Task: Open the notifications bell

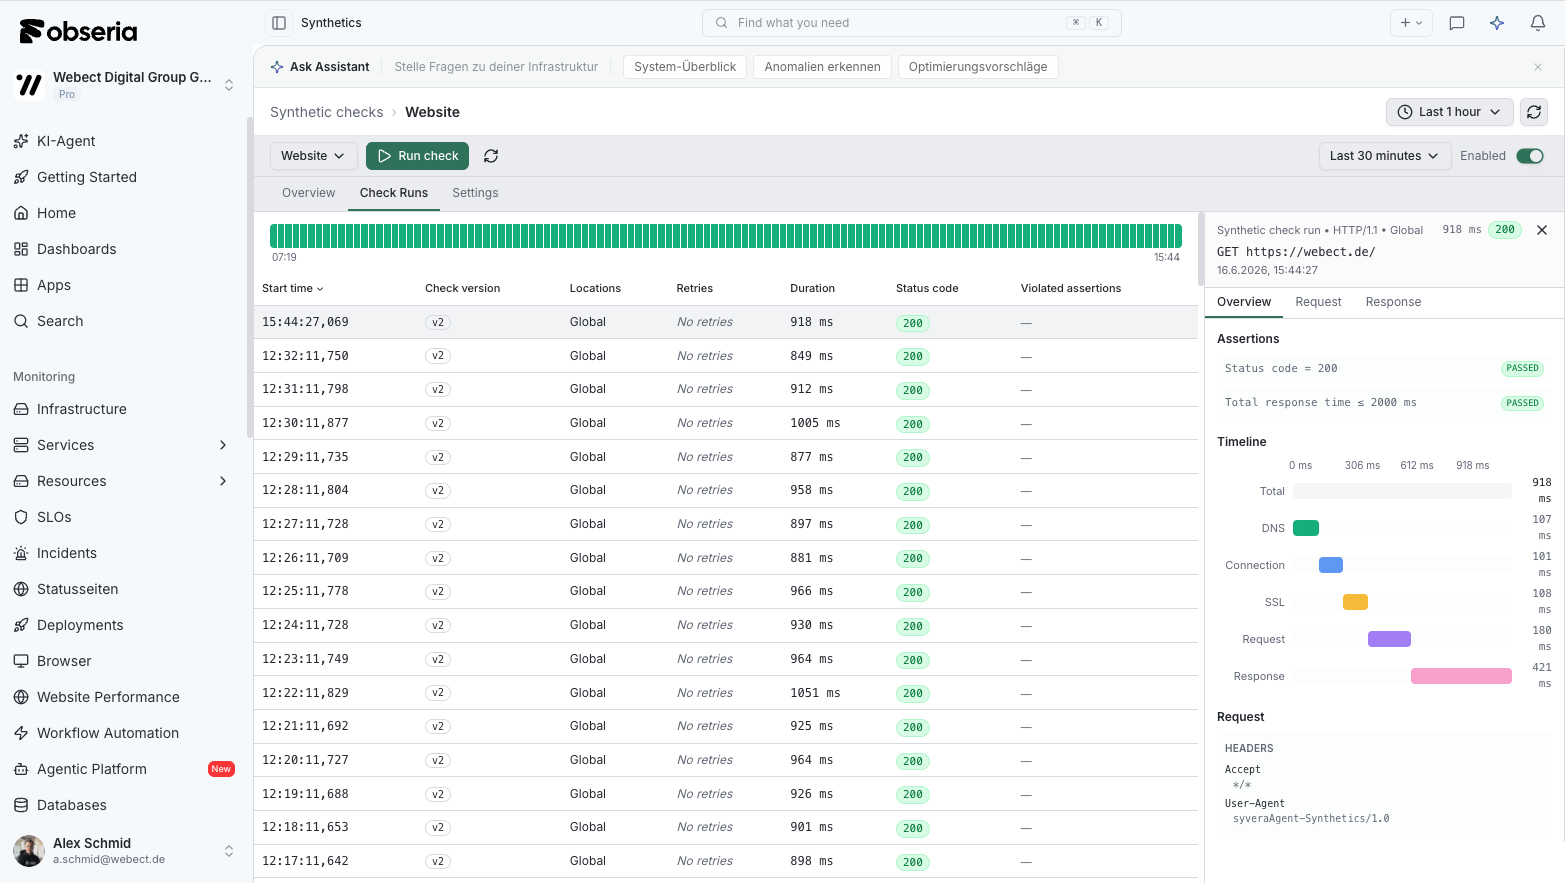Action: [x=1538, y=23]
